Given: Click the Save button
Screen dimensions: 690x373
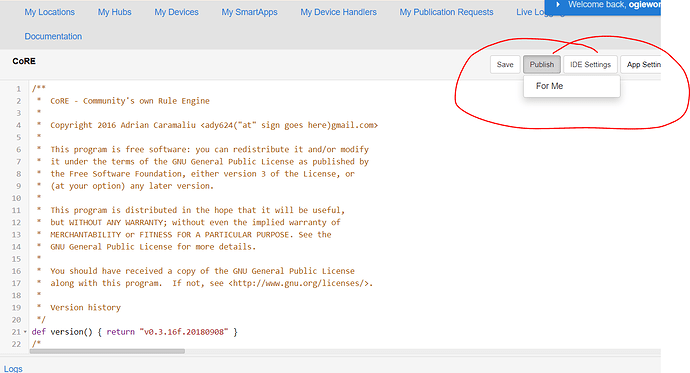Looking at the screenshot, I should tap(505, 65).
